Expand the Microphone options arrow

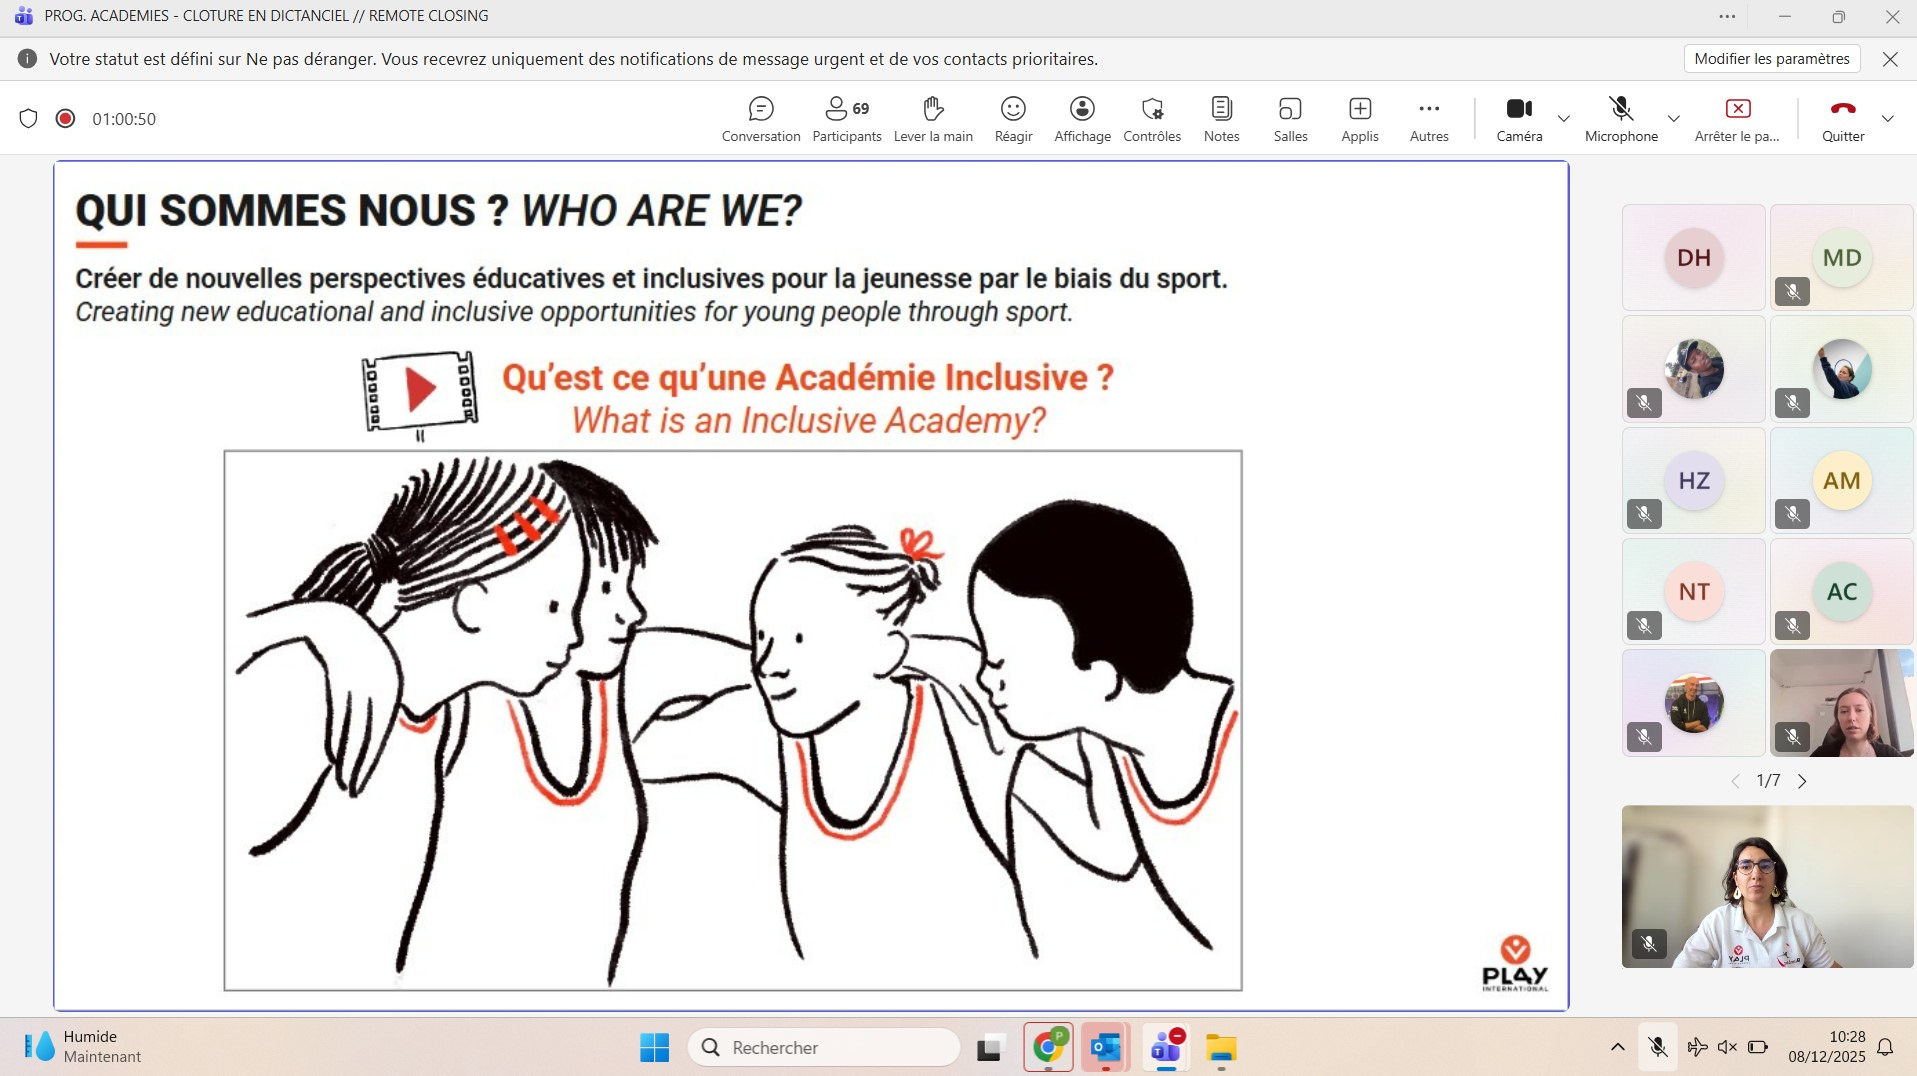pos(1673,119)
